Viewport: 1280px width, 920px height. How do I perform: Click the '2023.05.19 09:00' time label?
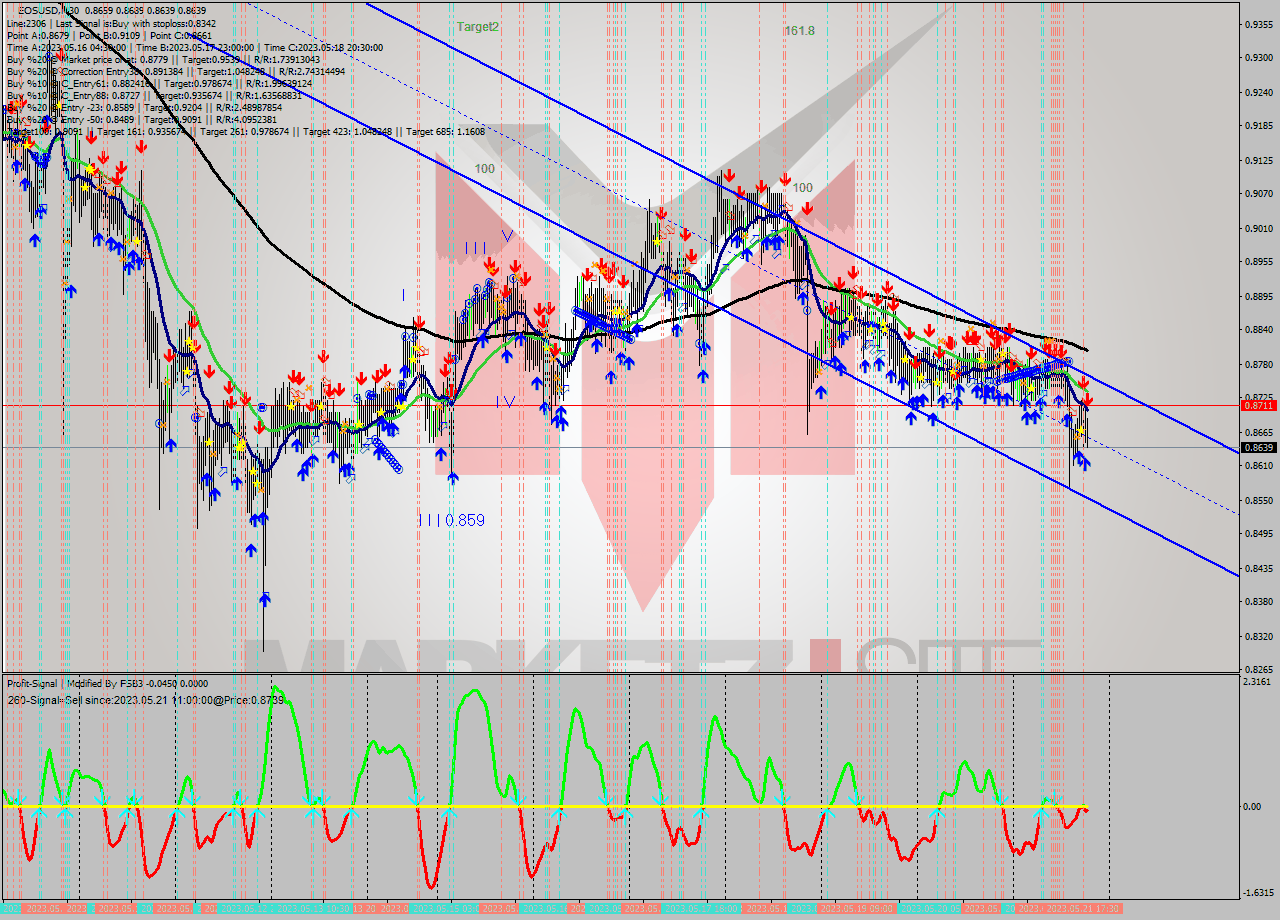pyautogui.click(x=858, y=909)
